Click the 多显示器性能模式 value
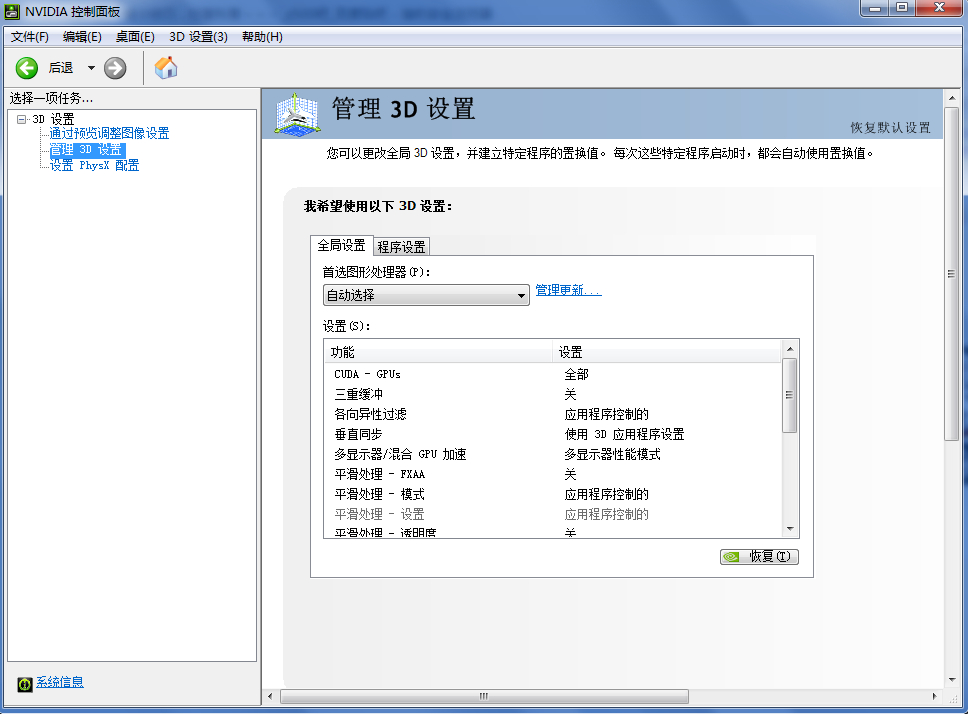This screenshot has height=714, width=968. [x=612, y=454]
